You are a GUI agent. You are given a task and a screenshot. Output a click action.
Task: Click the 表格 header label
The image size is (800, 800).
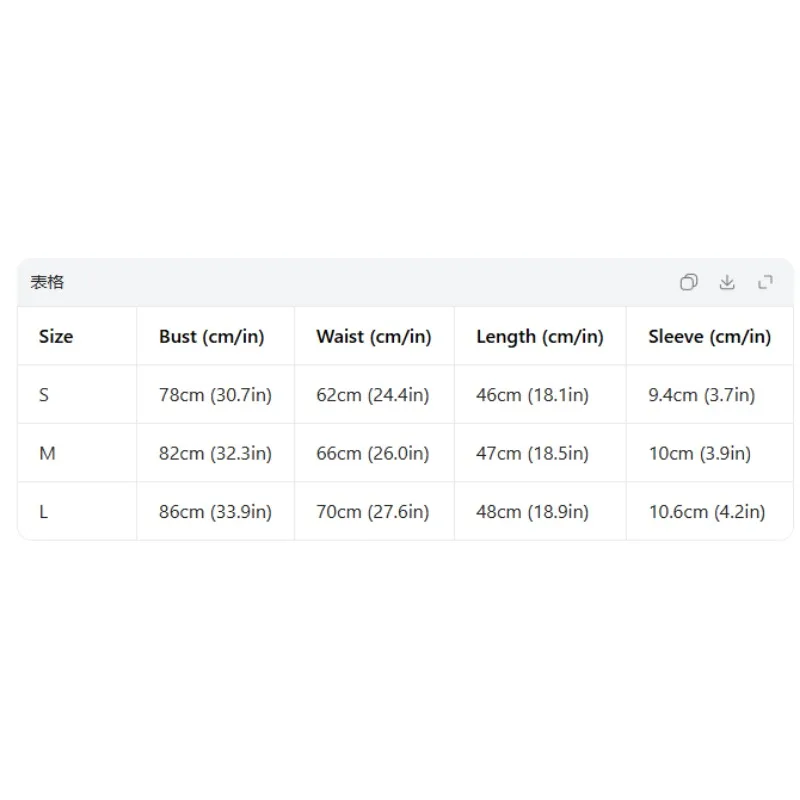pyautogui.click(x=47, y=282)
